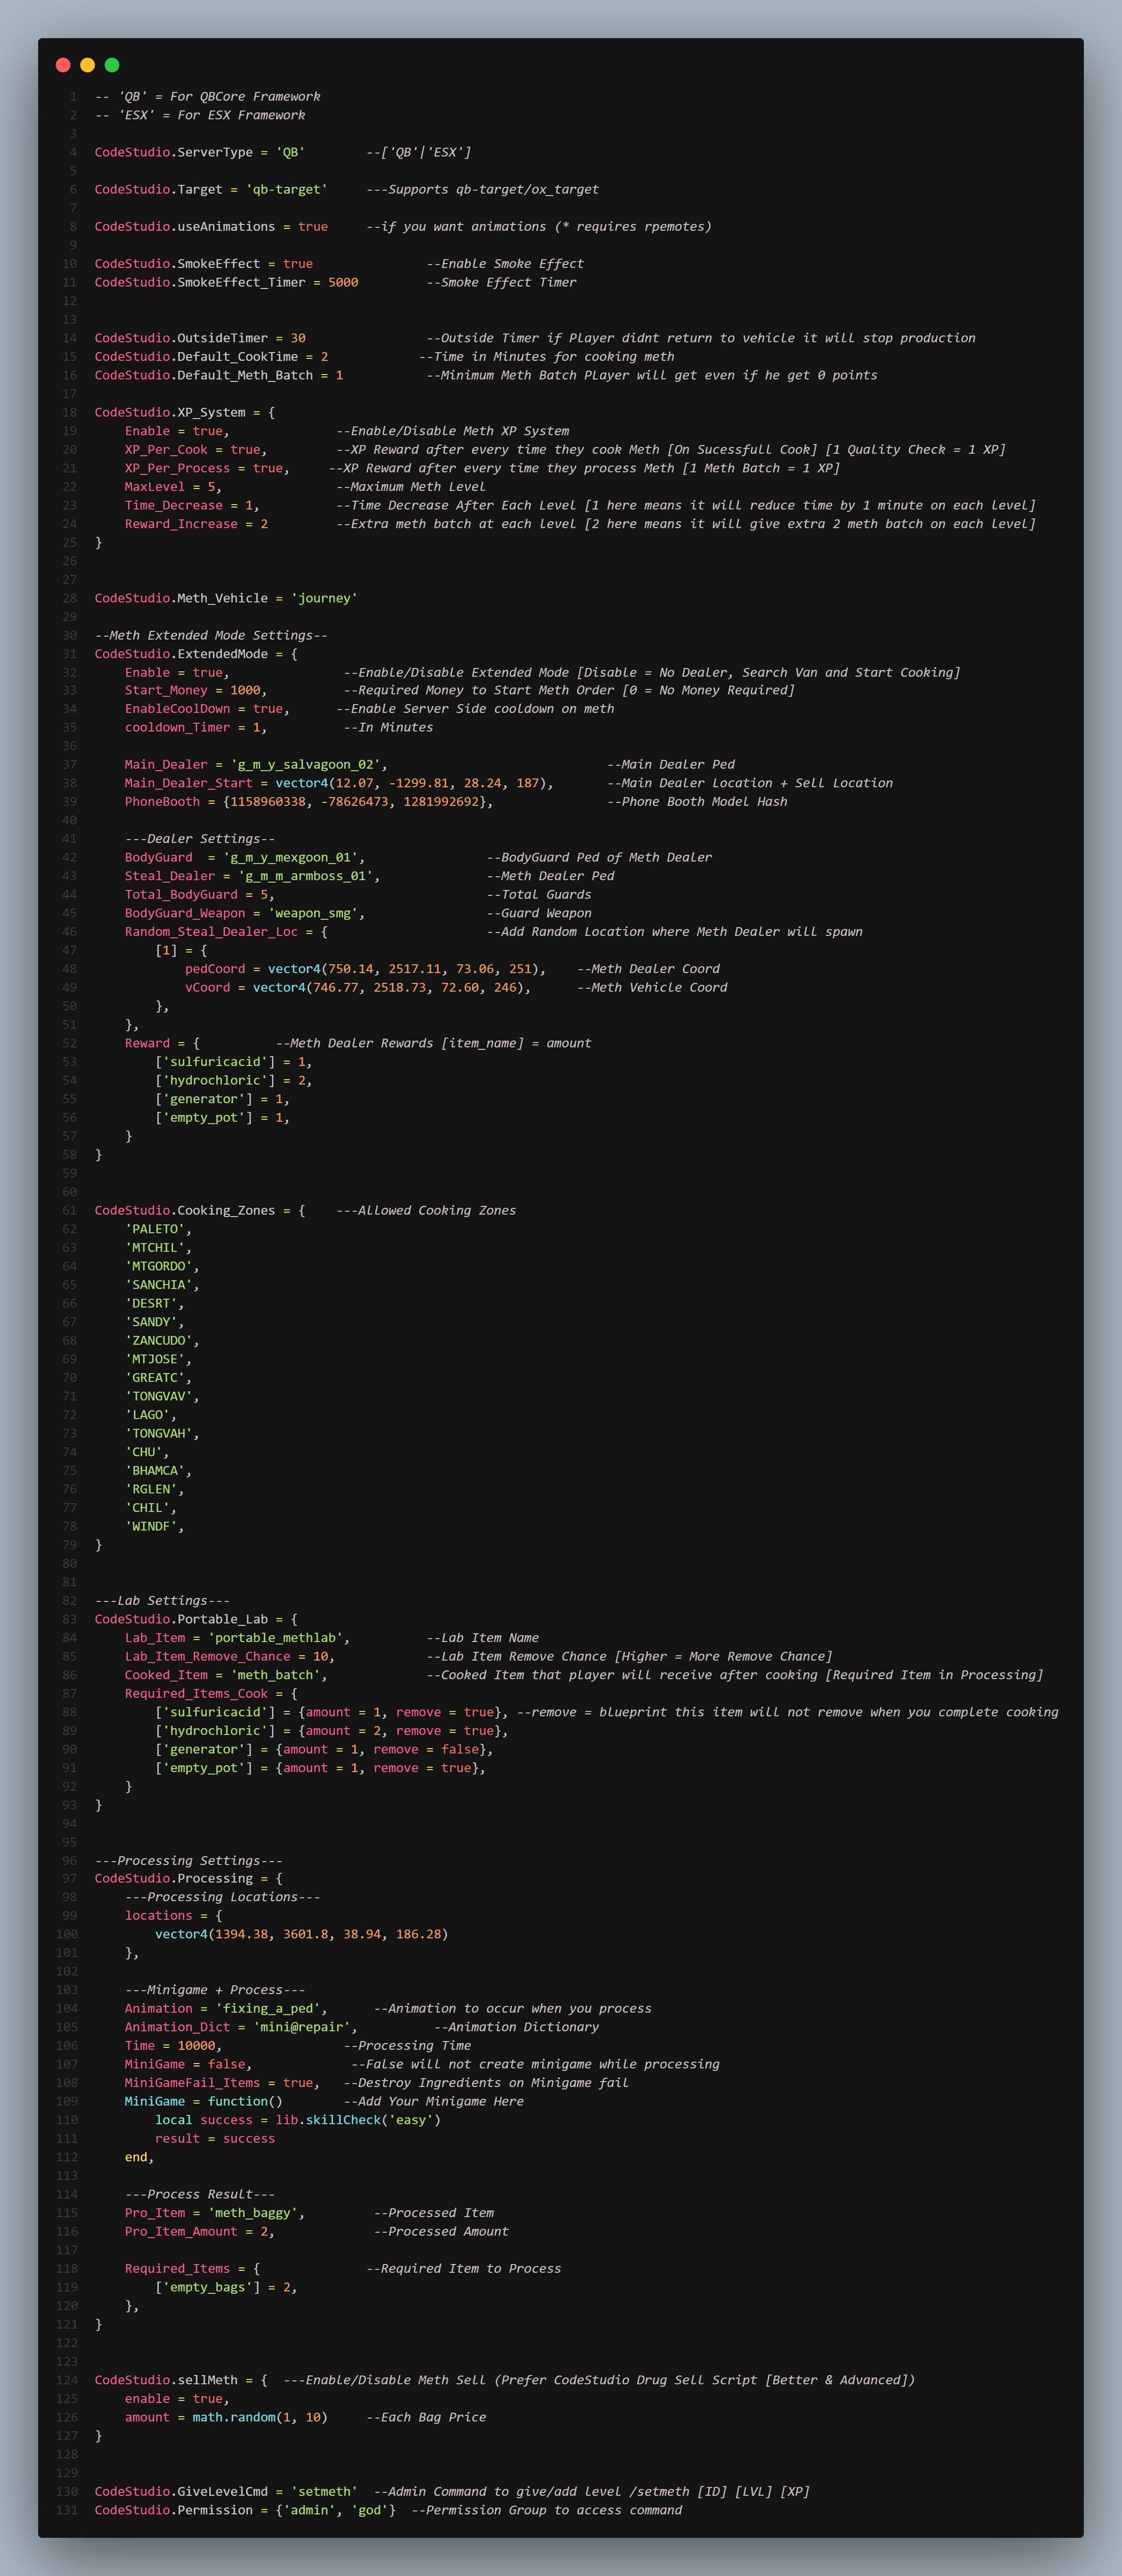Click the green fullscreen traffic light button
Screen dimensions: 1122x2576
click(x=112, y=64)
